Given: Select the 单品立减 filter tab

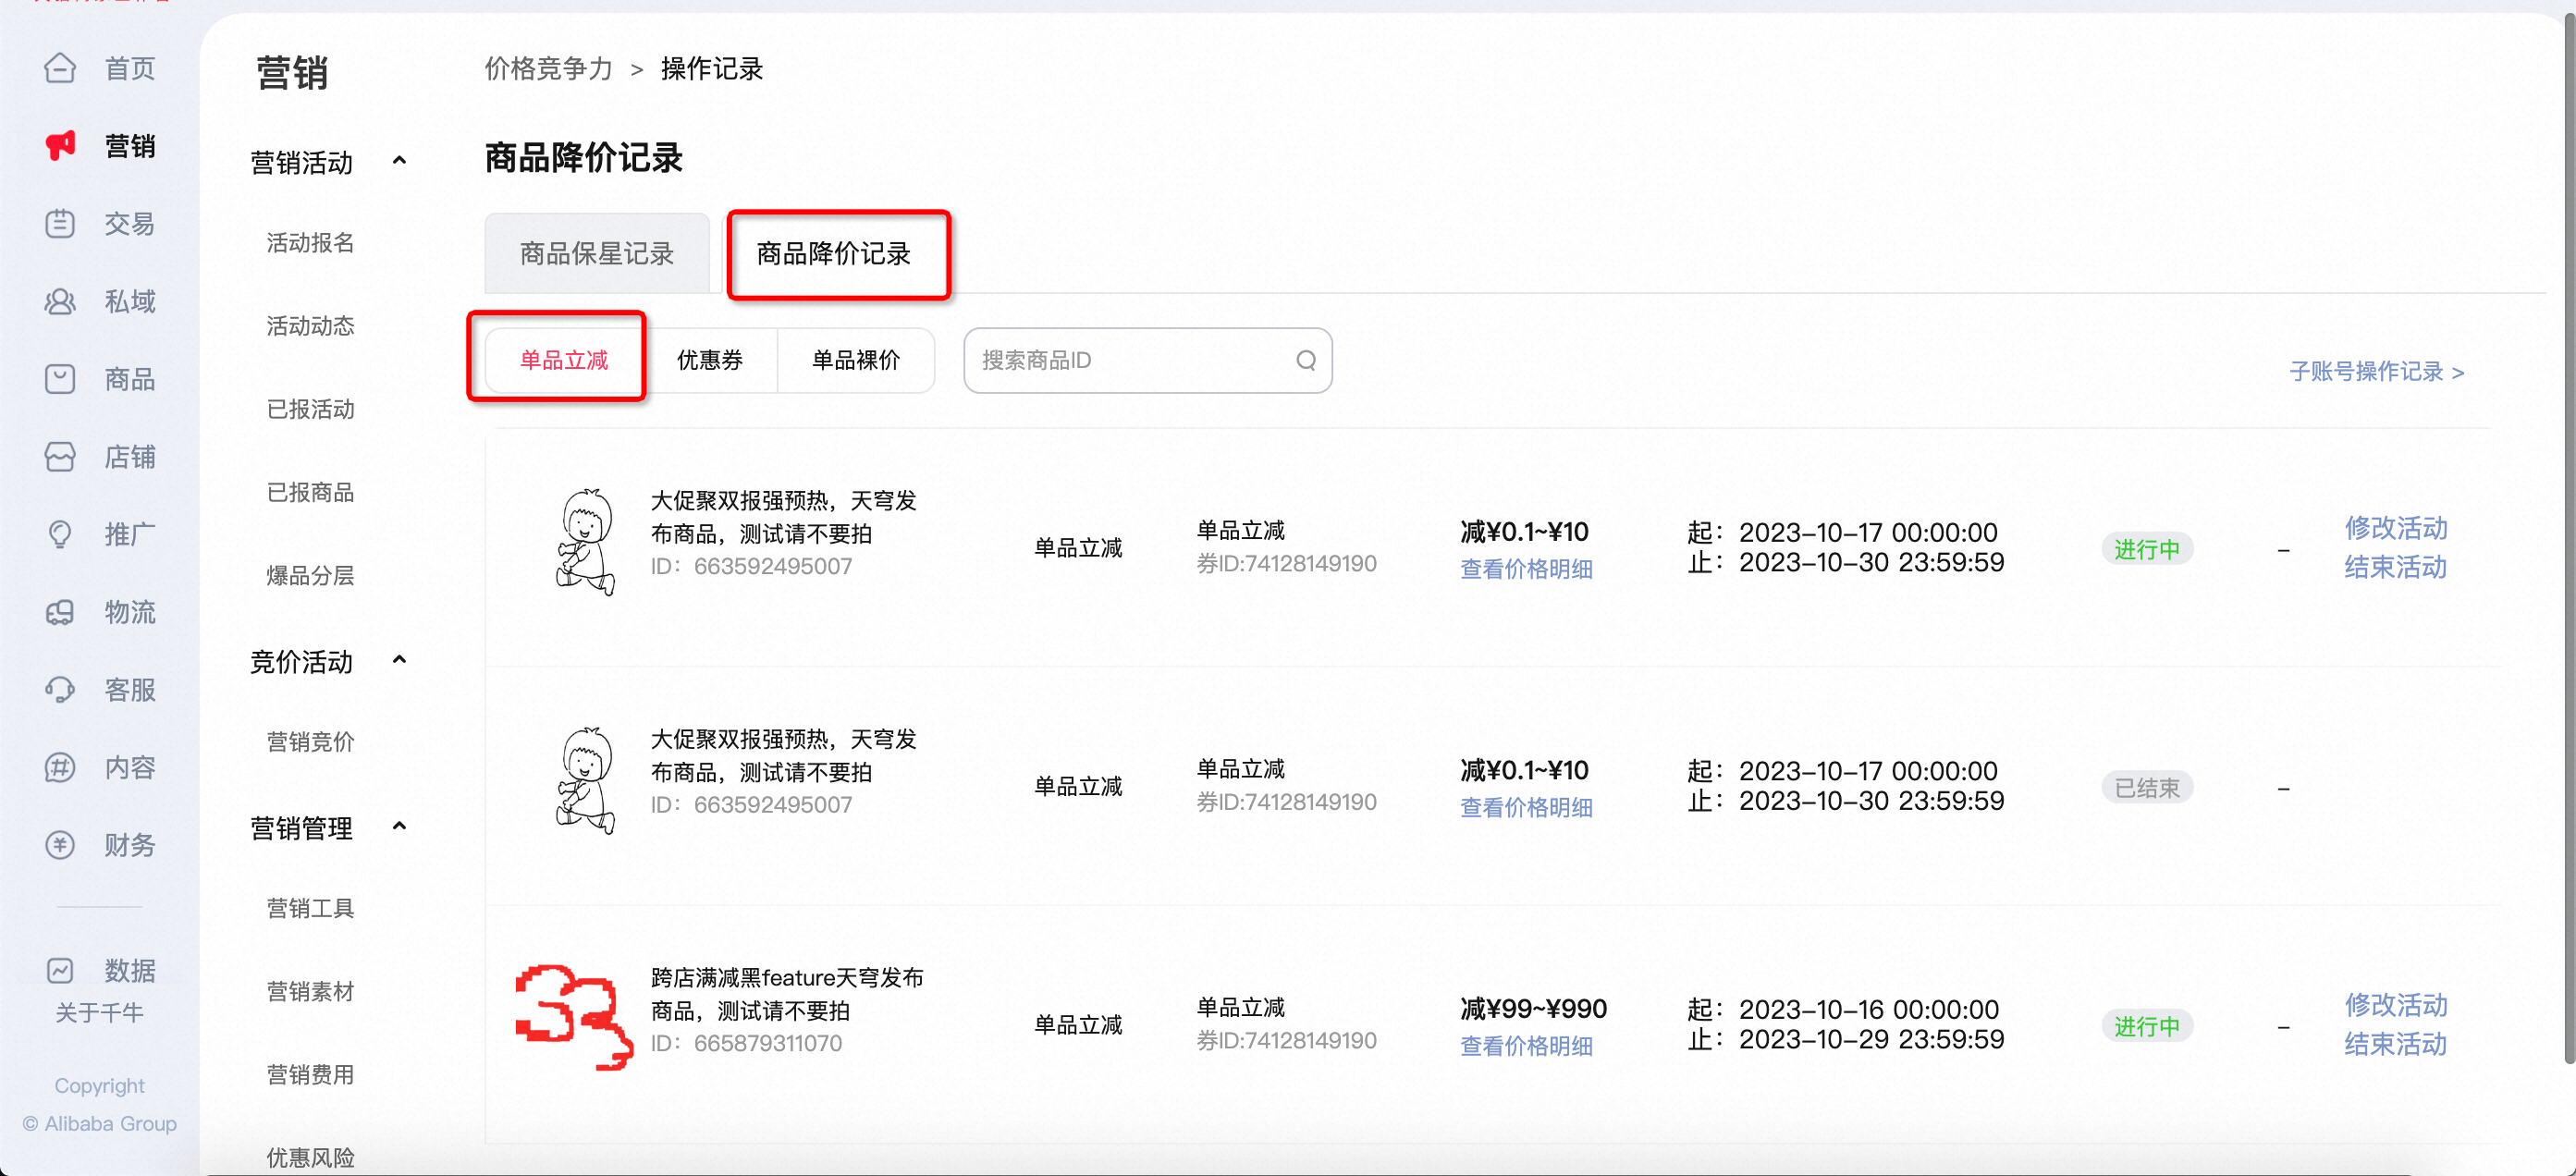Looking at the screenshot, I should click(564, 360).
